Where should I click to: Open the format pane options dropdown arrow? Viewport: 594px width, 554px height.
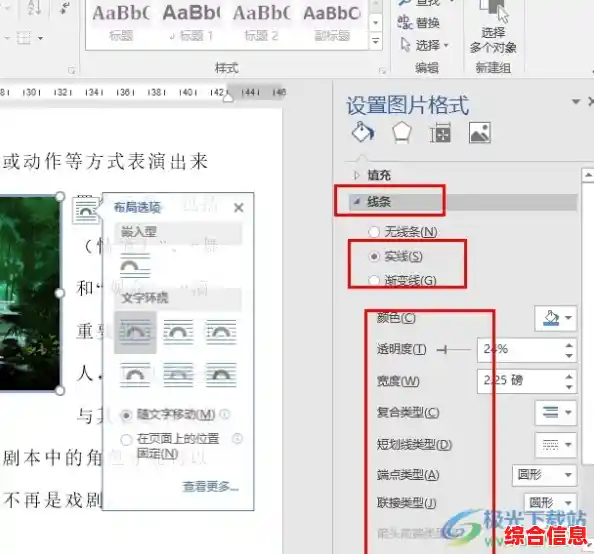pyautogui.click(x=576, y=102)
